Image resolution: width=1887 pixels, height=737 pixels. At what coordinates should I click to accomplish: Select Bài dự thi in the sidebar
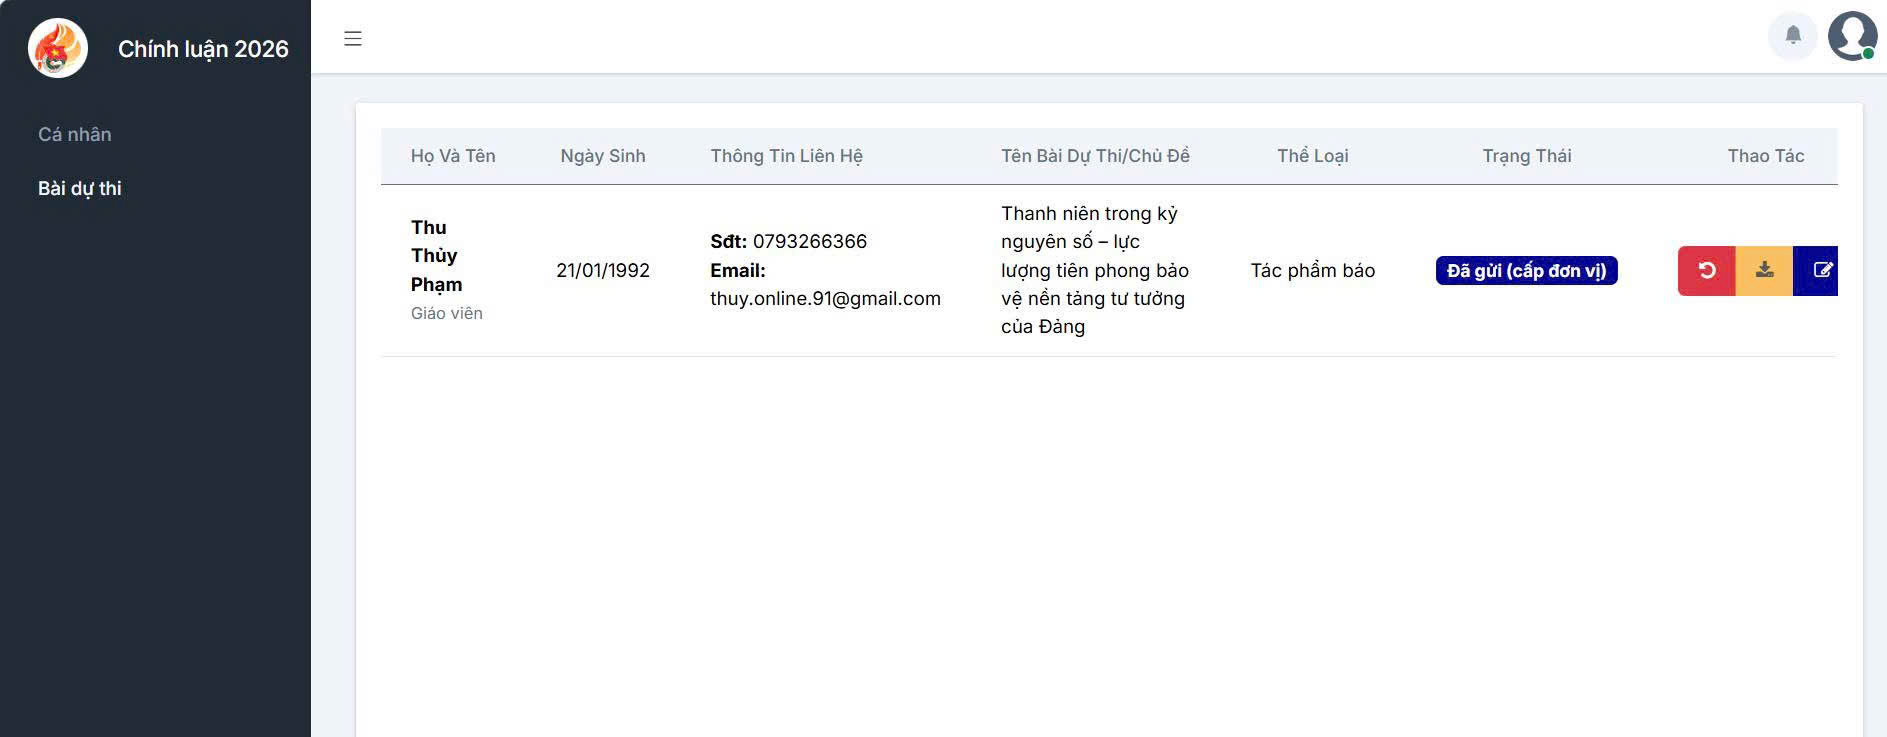80,188
